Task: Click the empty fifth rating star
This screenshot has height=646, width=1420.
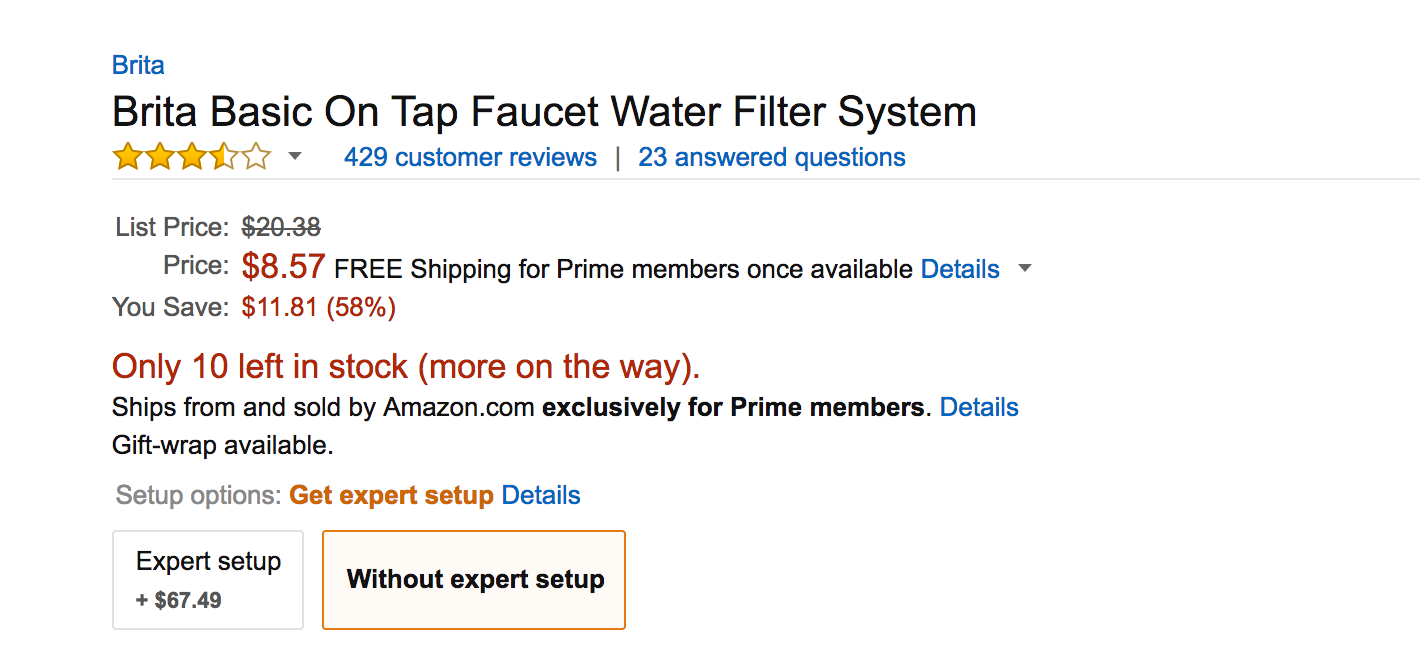Action: (x=256, y=157)
